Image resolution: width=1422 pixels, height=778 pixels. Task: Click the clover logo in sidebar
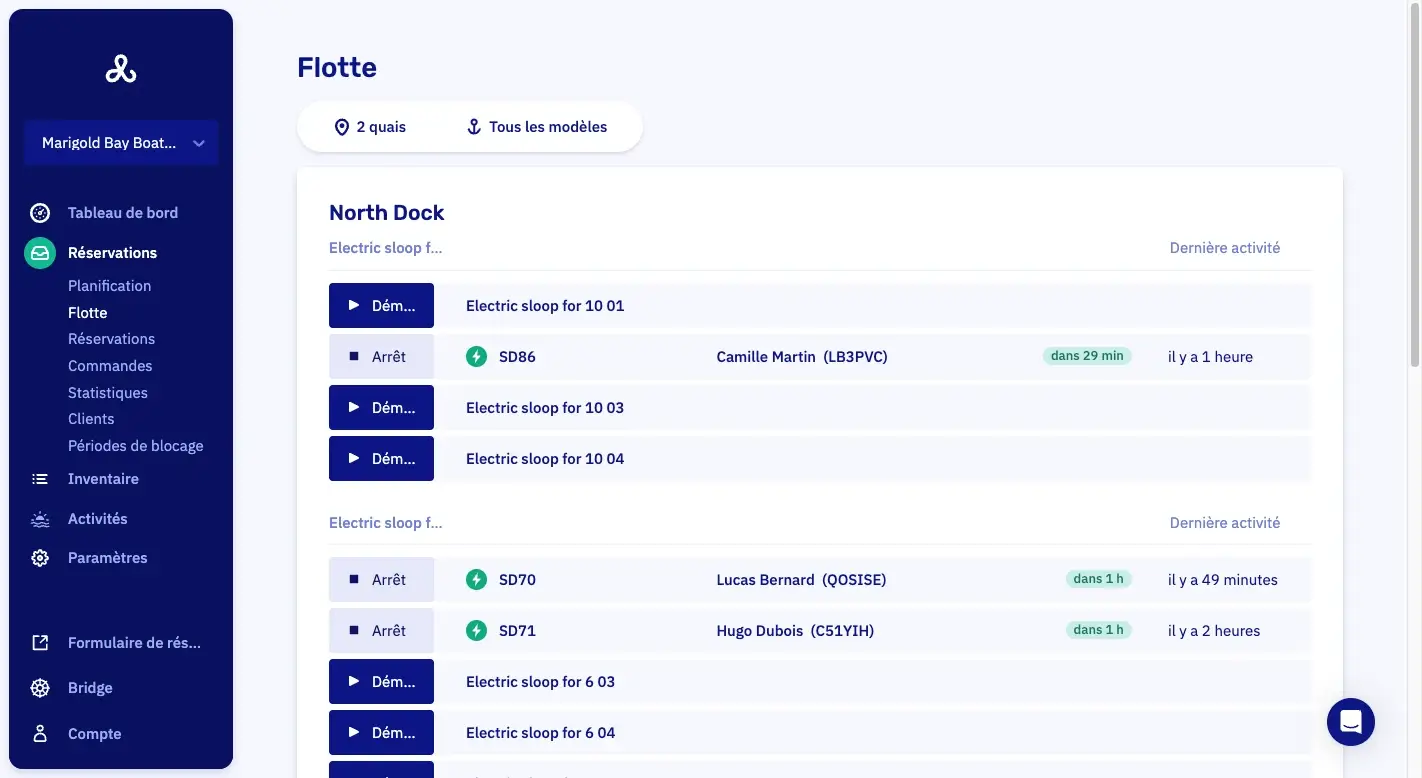tap(121, 68)
